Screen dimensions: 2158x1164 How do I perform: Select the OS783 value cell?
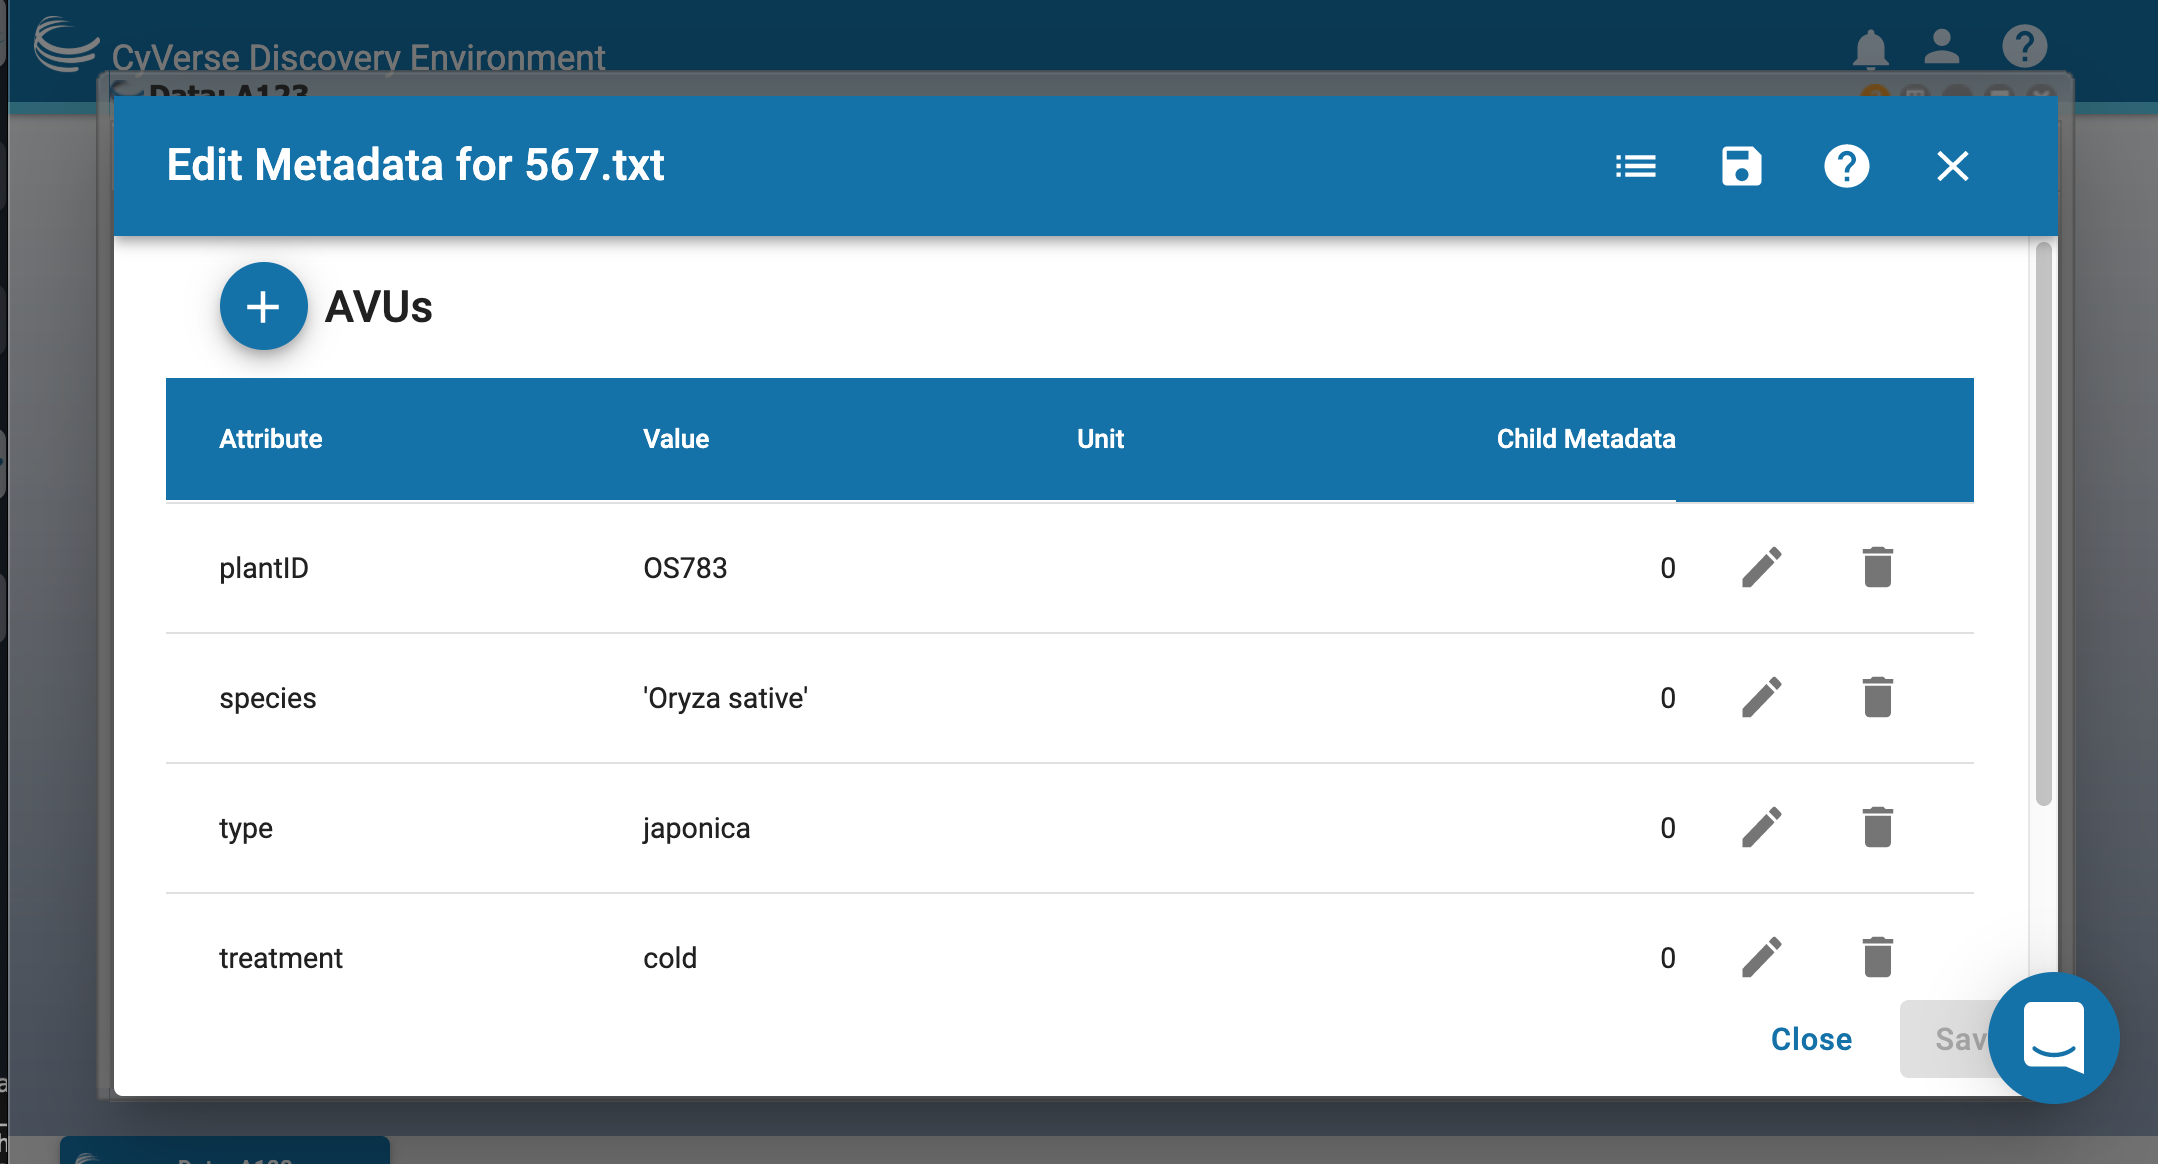click(685, 568)
